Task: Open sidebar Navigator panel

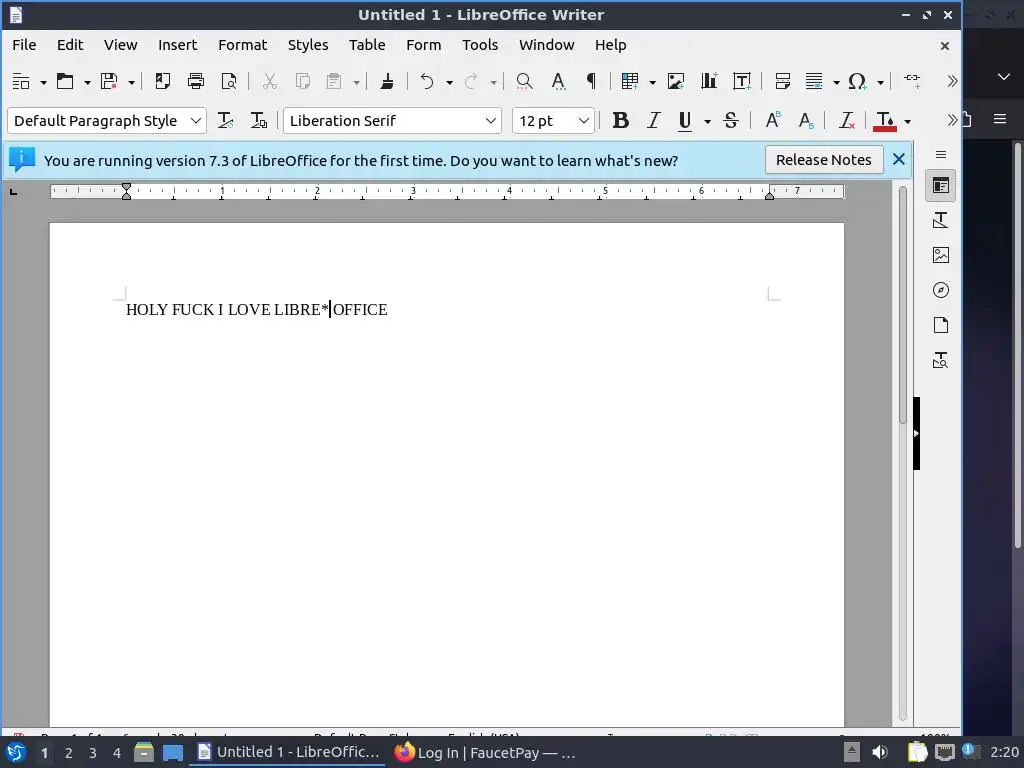Action: (x=941, y=290)
